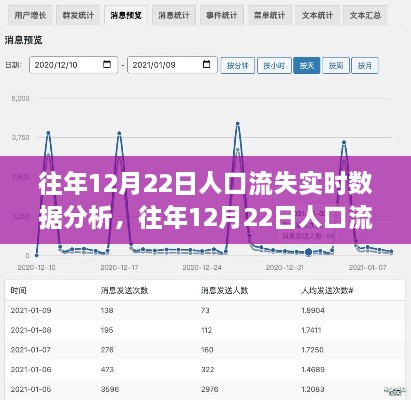The width and height of the screenshot is (411, 400).
Task: Go to the 事件统计 tab
Action: point(221,15)
